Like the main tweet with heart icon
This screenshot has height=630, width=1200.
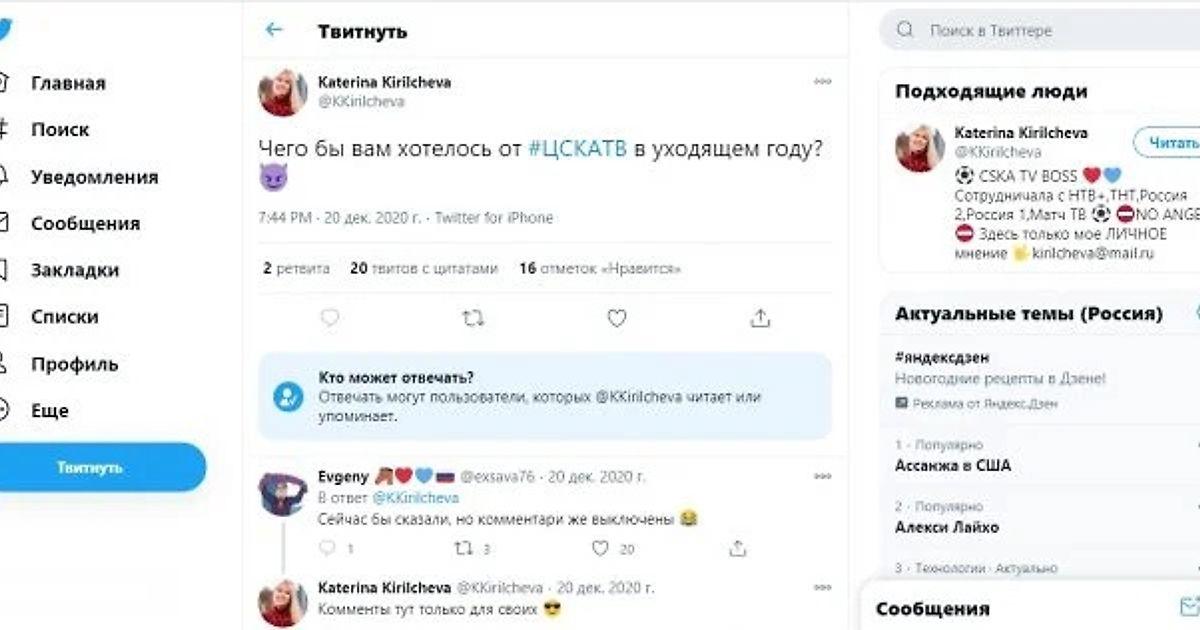coord(617,318)
